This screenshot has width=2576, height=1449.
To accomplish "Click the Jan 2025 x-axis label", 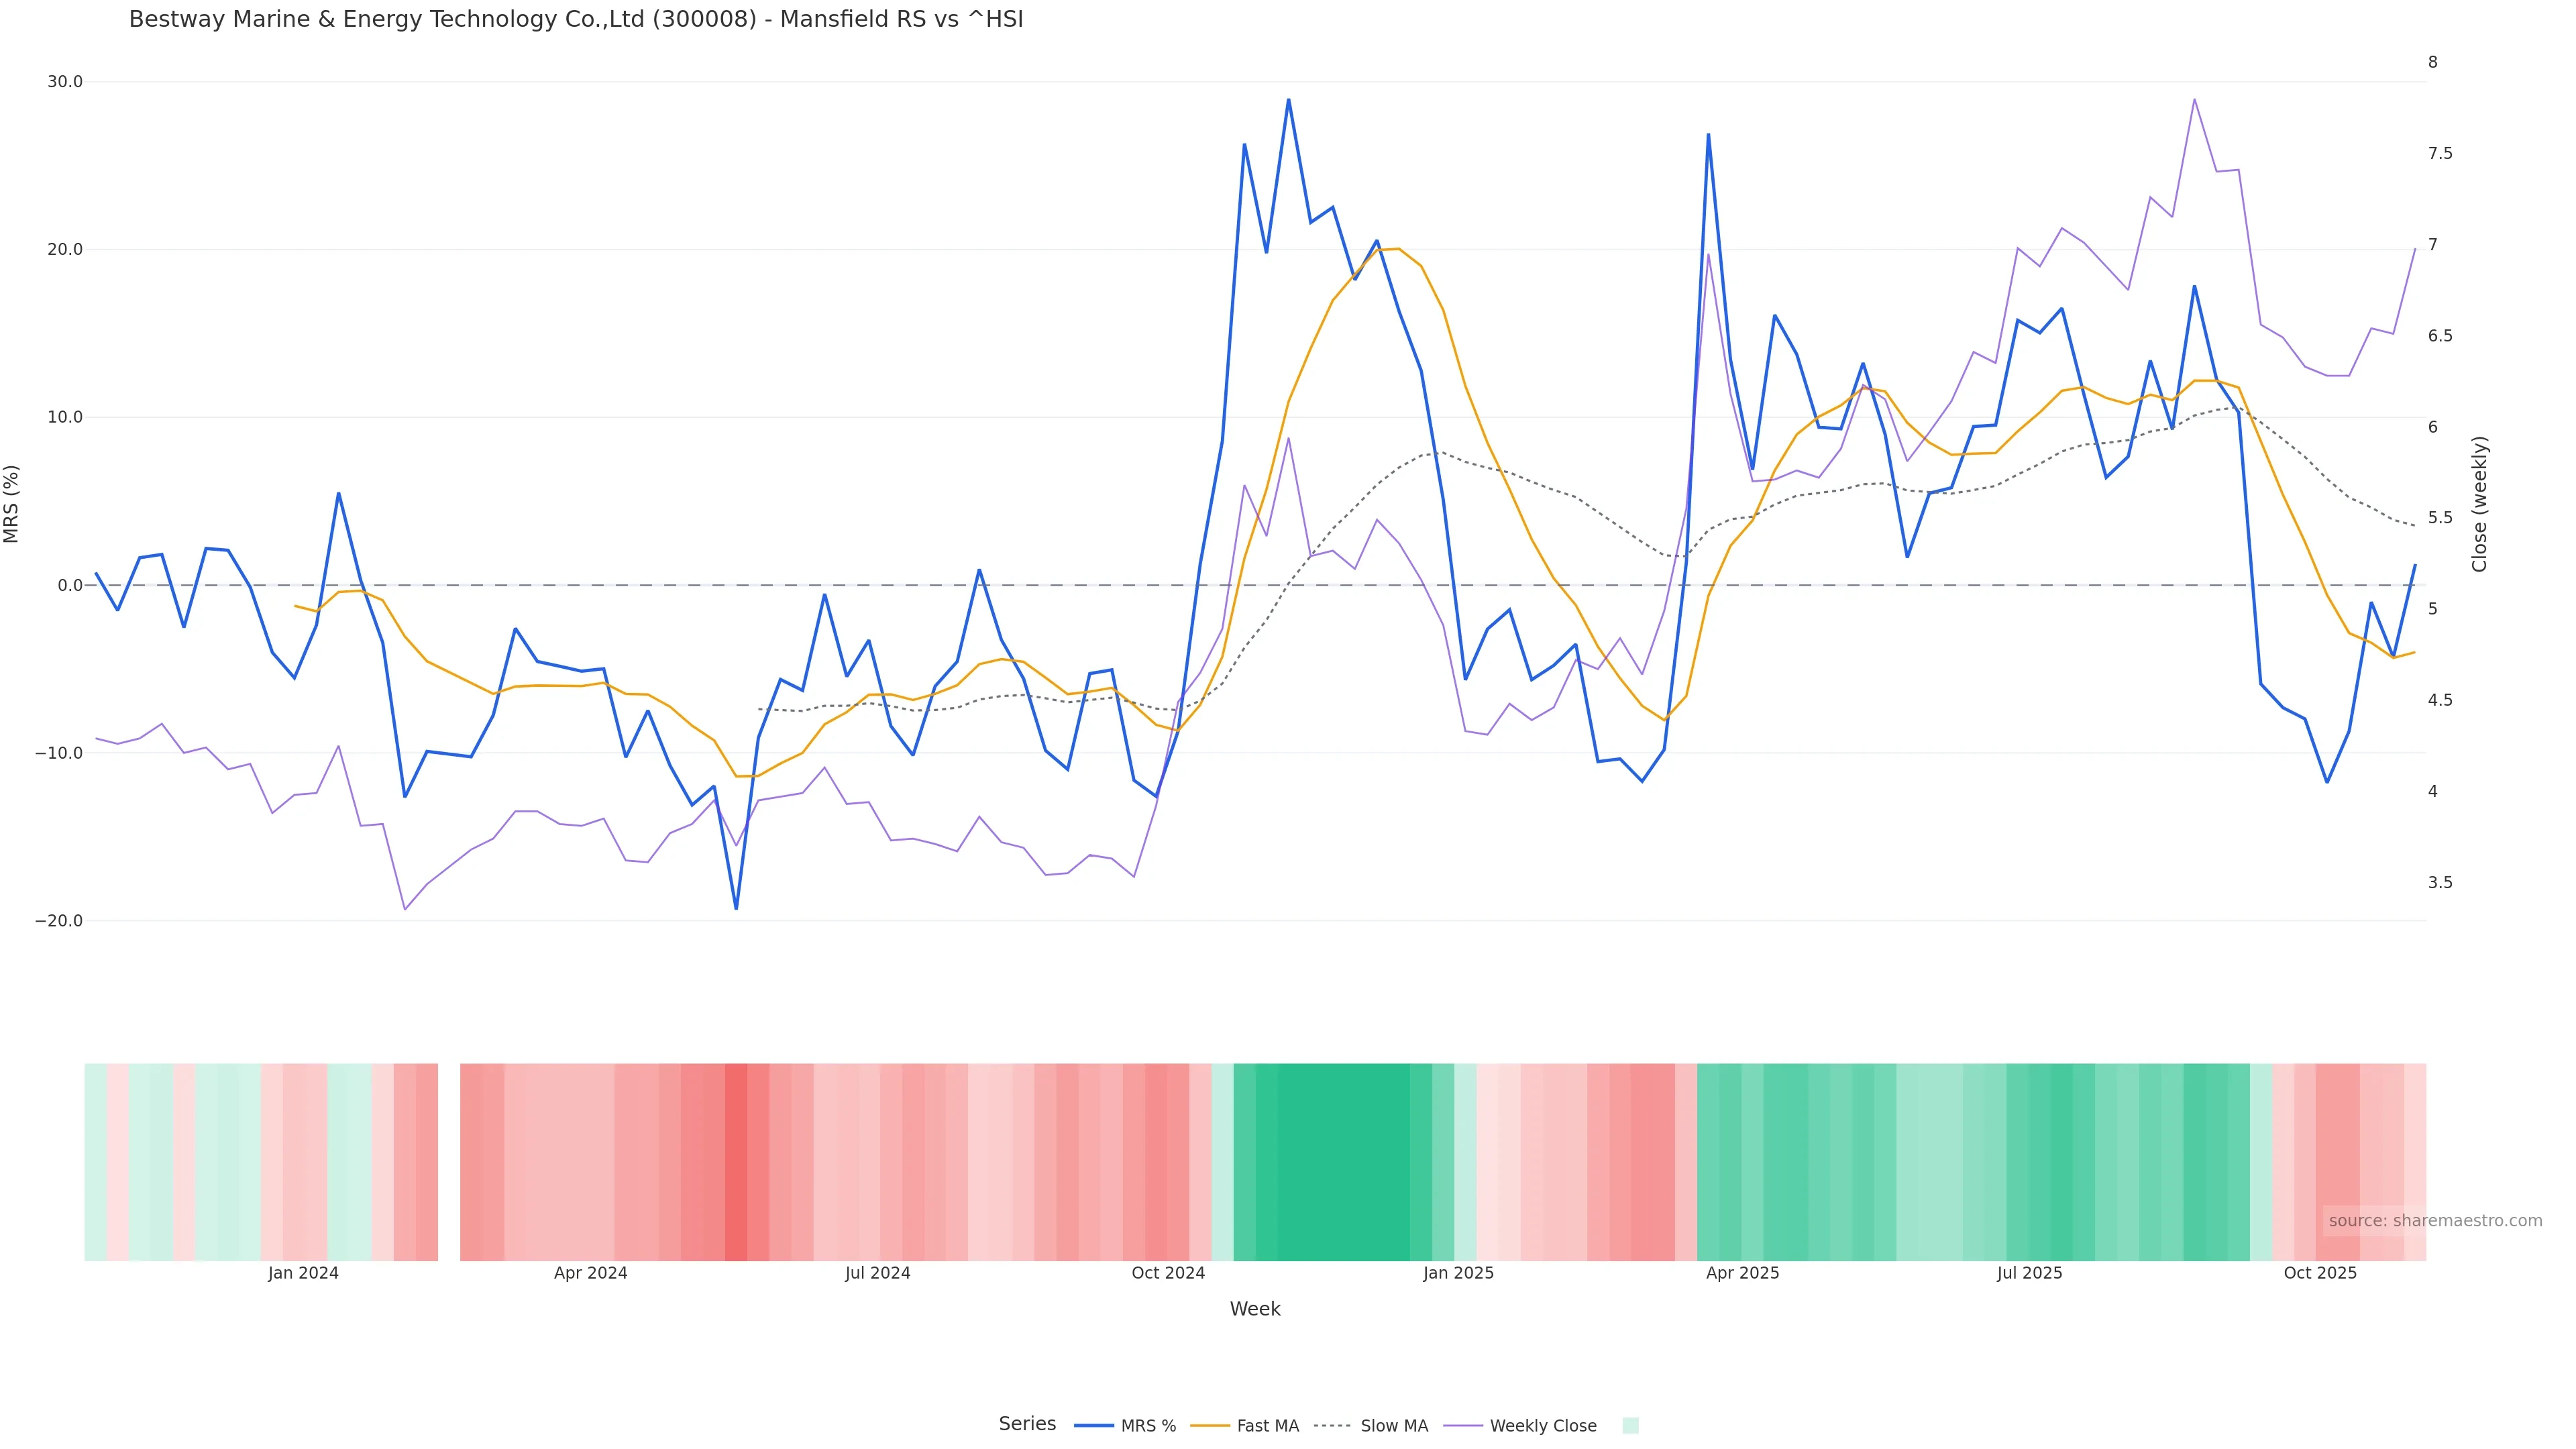I will 1458,1273.
